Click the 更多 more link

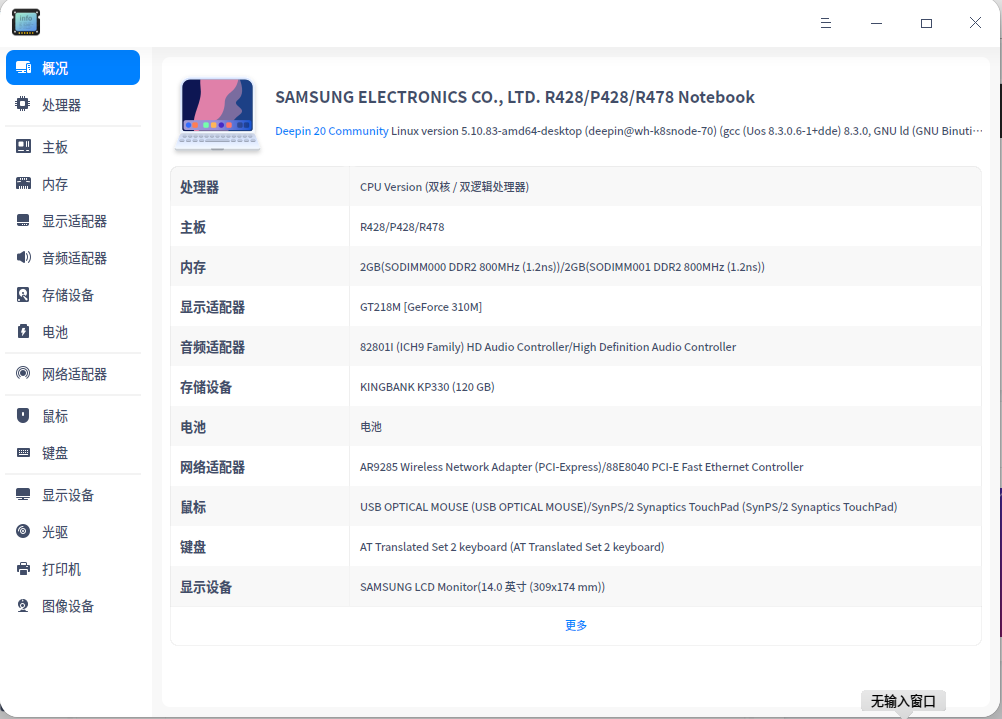(x=576, y=625)
